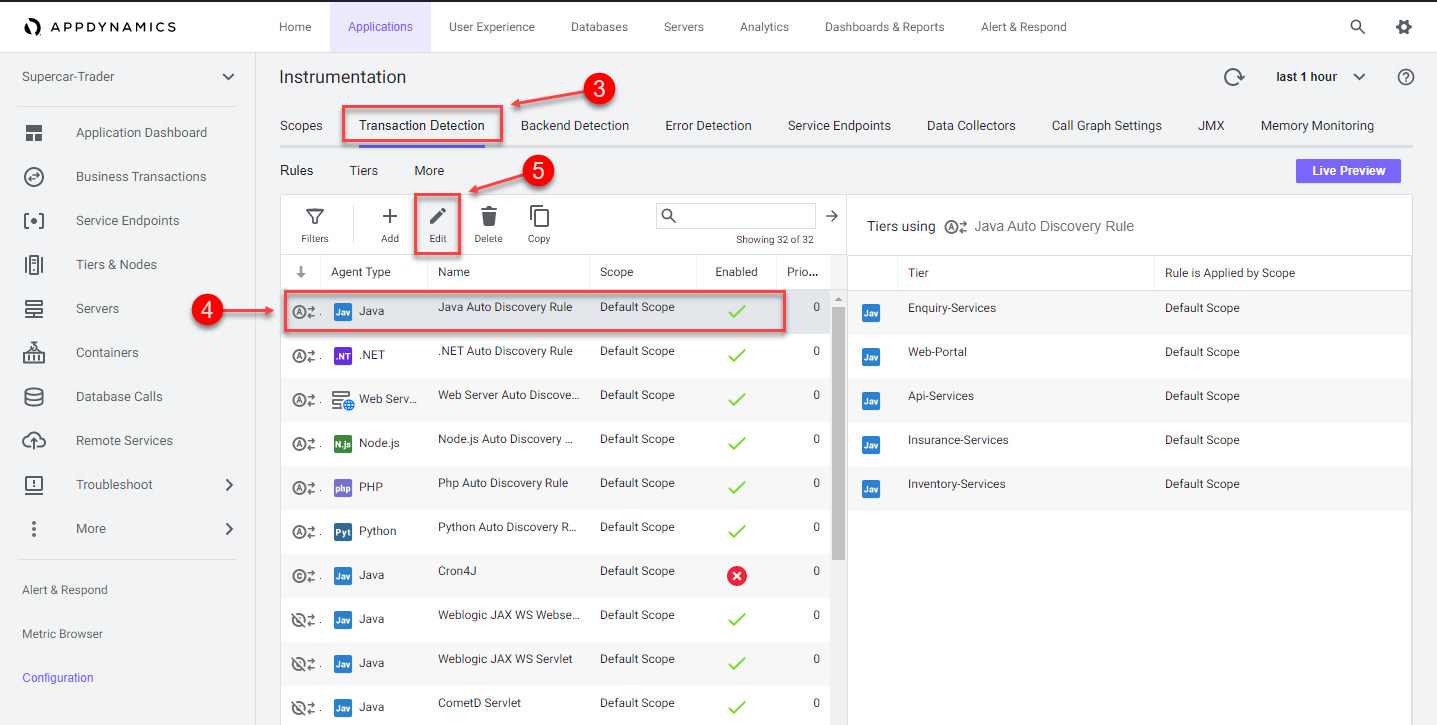
Task: Open the help question mark icon
Action: coord(1406,77)
